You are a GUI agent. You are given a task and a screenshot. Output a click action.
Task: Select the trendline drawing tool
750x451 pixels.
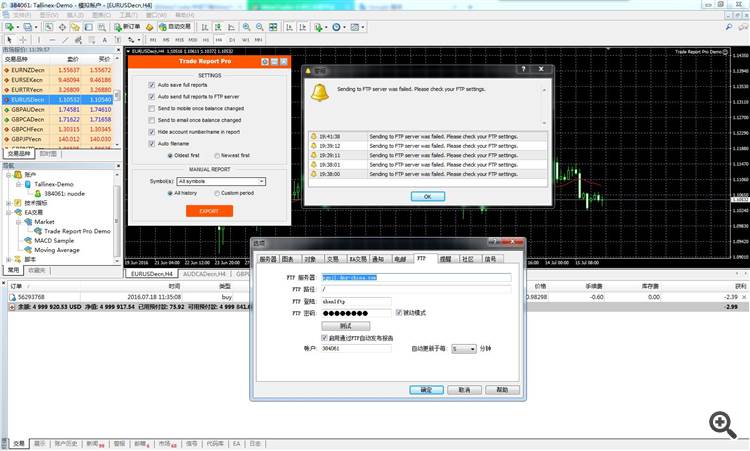point(66,40)
